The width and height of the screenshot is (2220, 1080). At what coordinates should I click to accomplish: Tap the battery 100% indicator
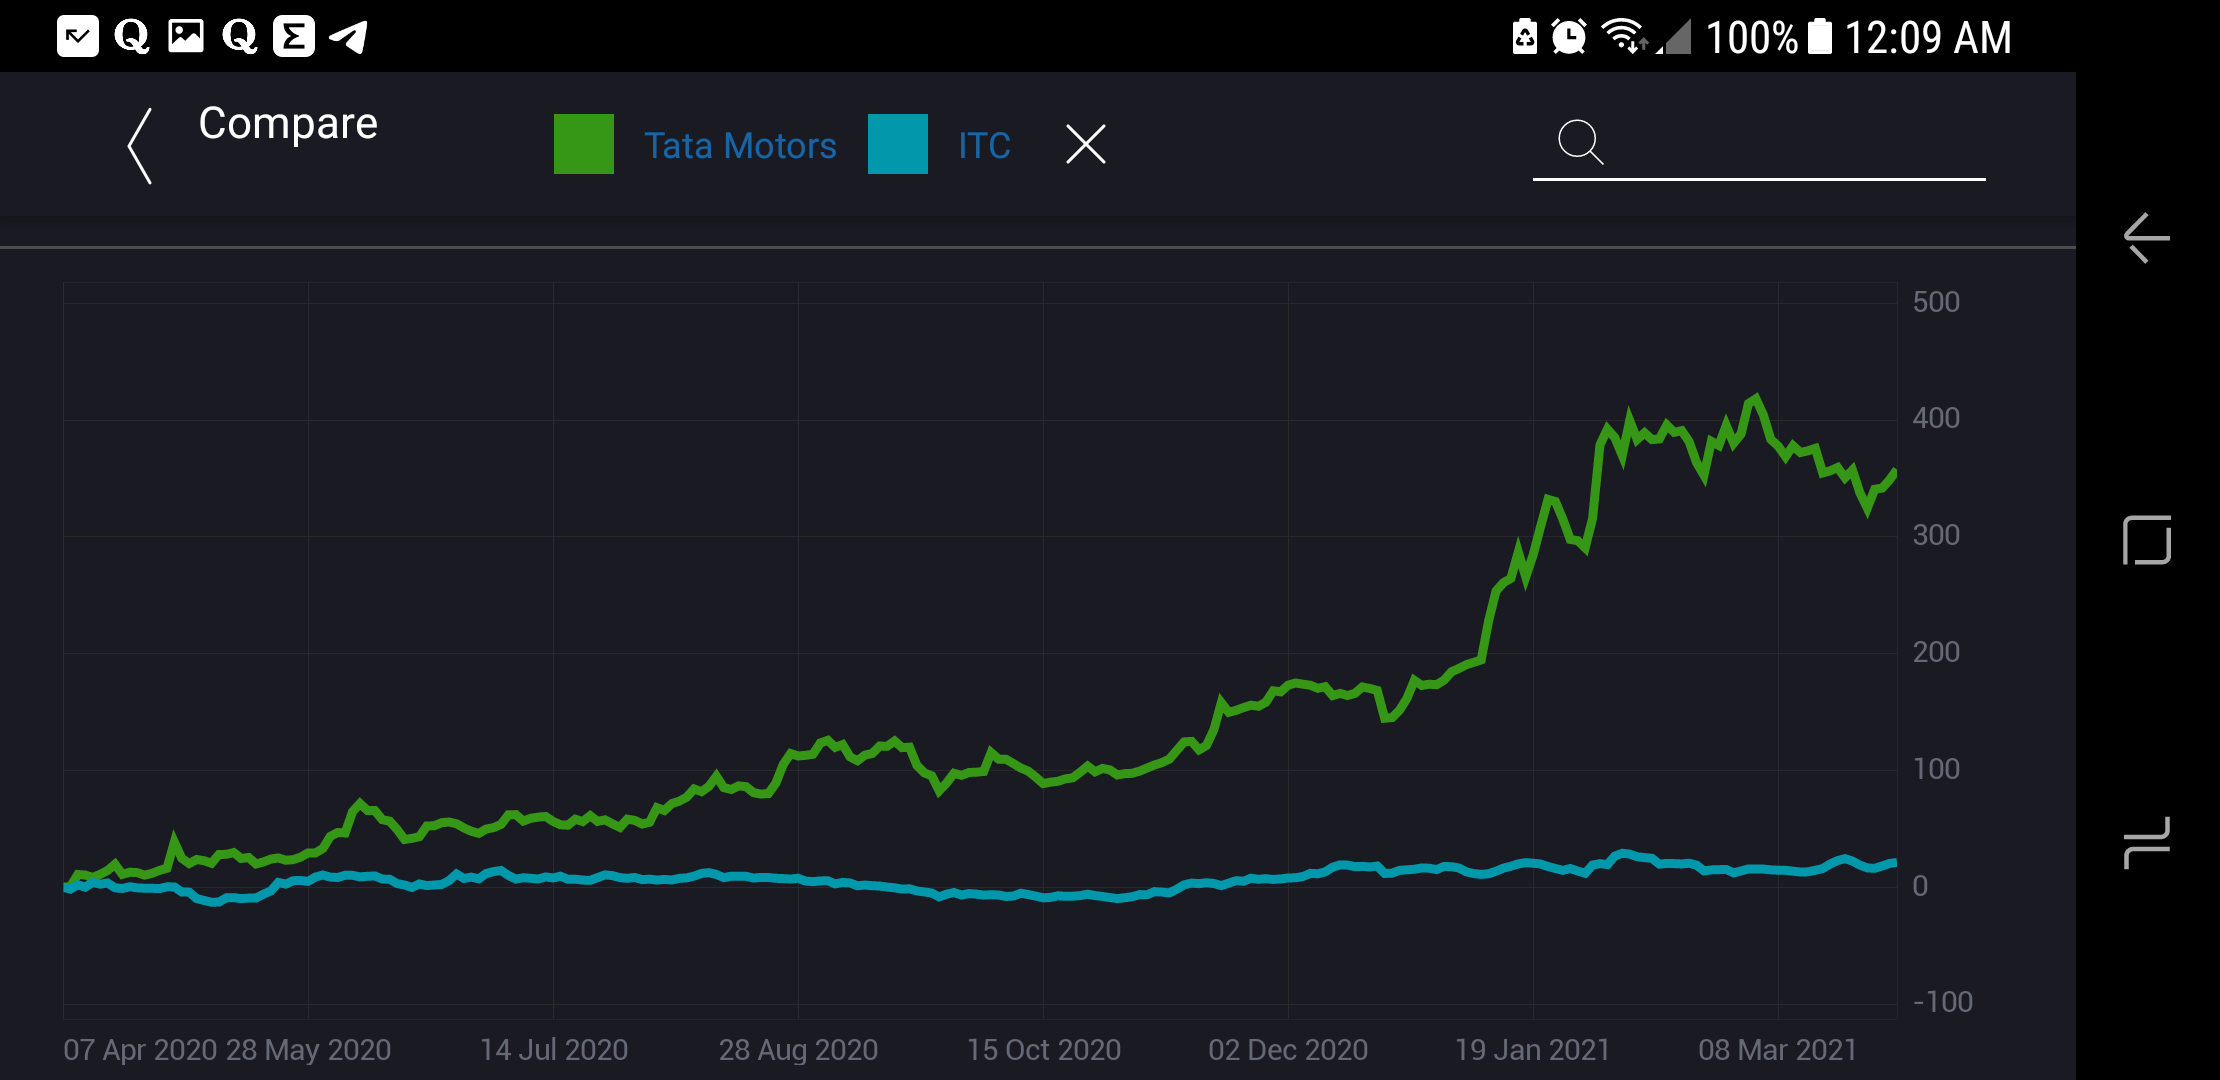1768,37
